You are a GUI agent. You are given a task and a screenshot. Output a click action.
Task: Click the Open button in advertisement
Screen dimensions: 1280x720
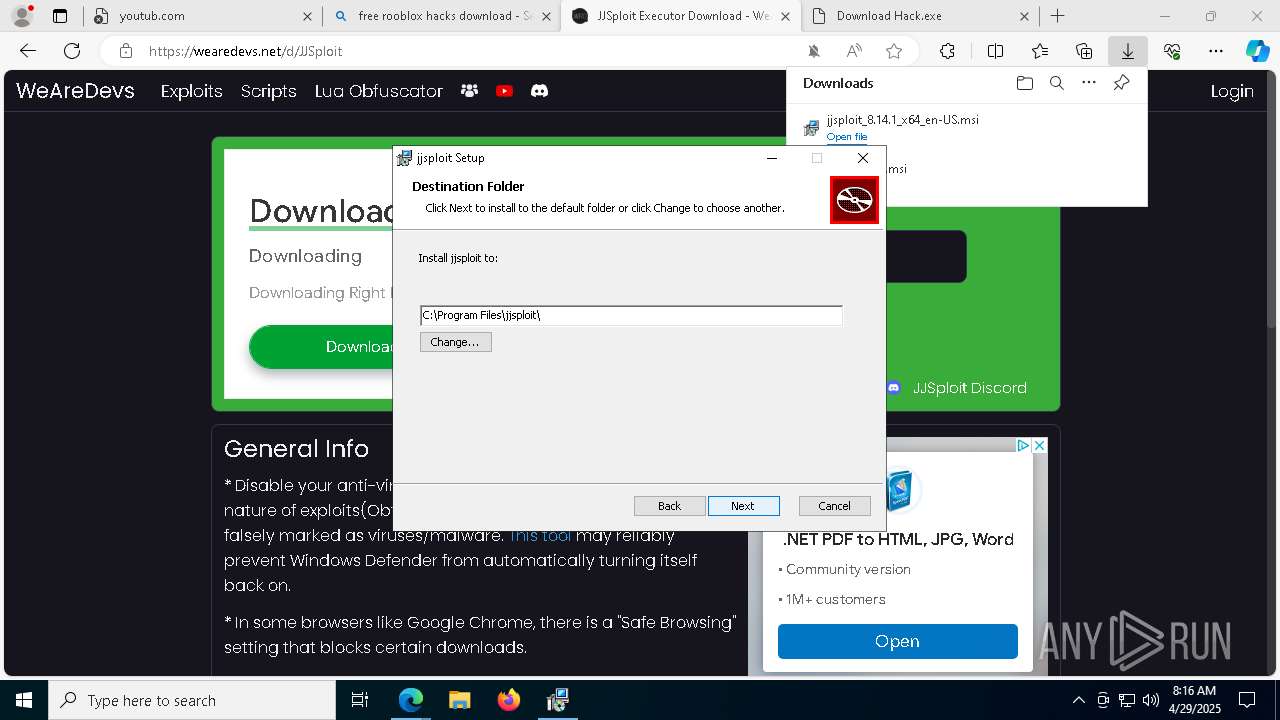coord(897,641)
